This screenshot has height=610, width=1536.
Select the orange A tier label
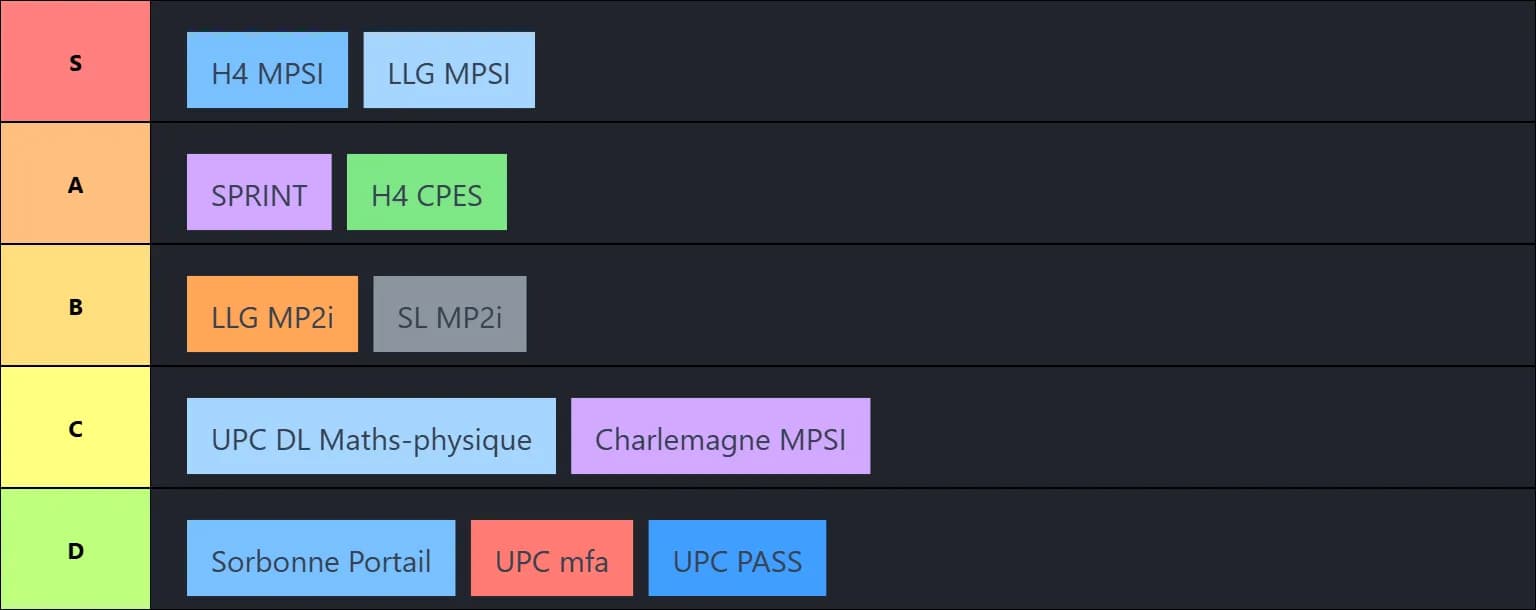pos(75,184)
